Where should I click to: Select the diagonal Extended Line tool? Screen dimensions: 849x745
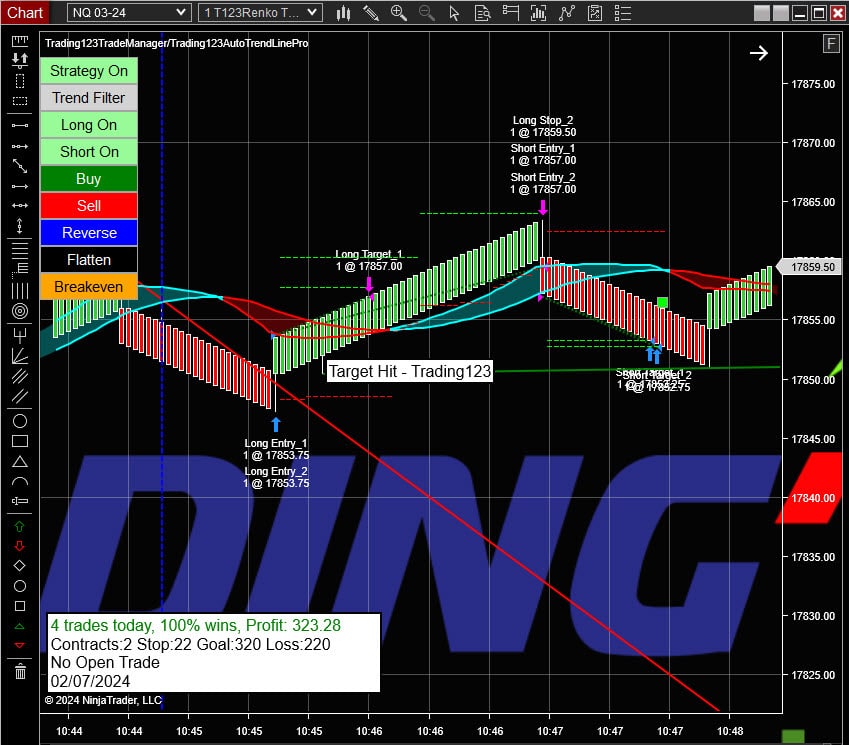coord(20,166)
